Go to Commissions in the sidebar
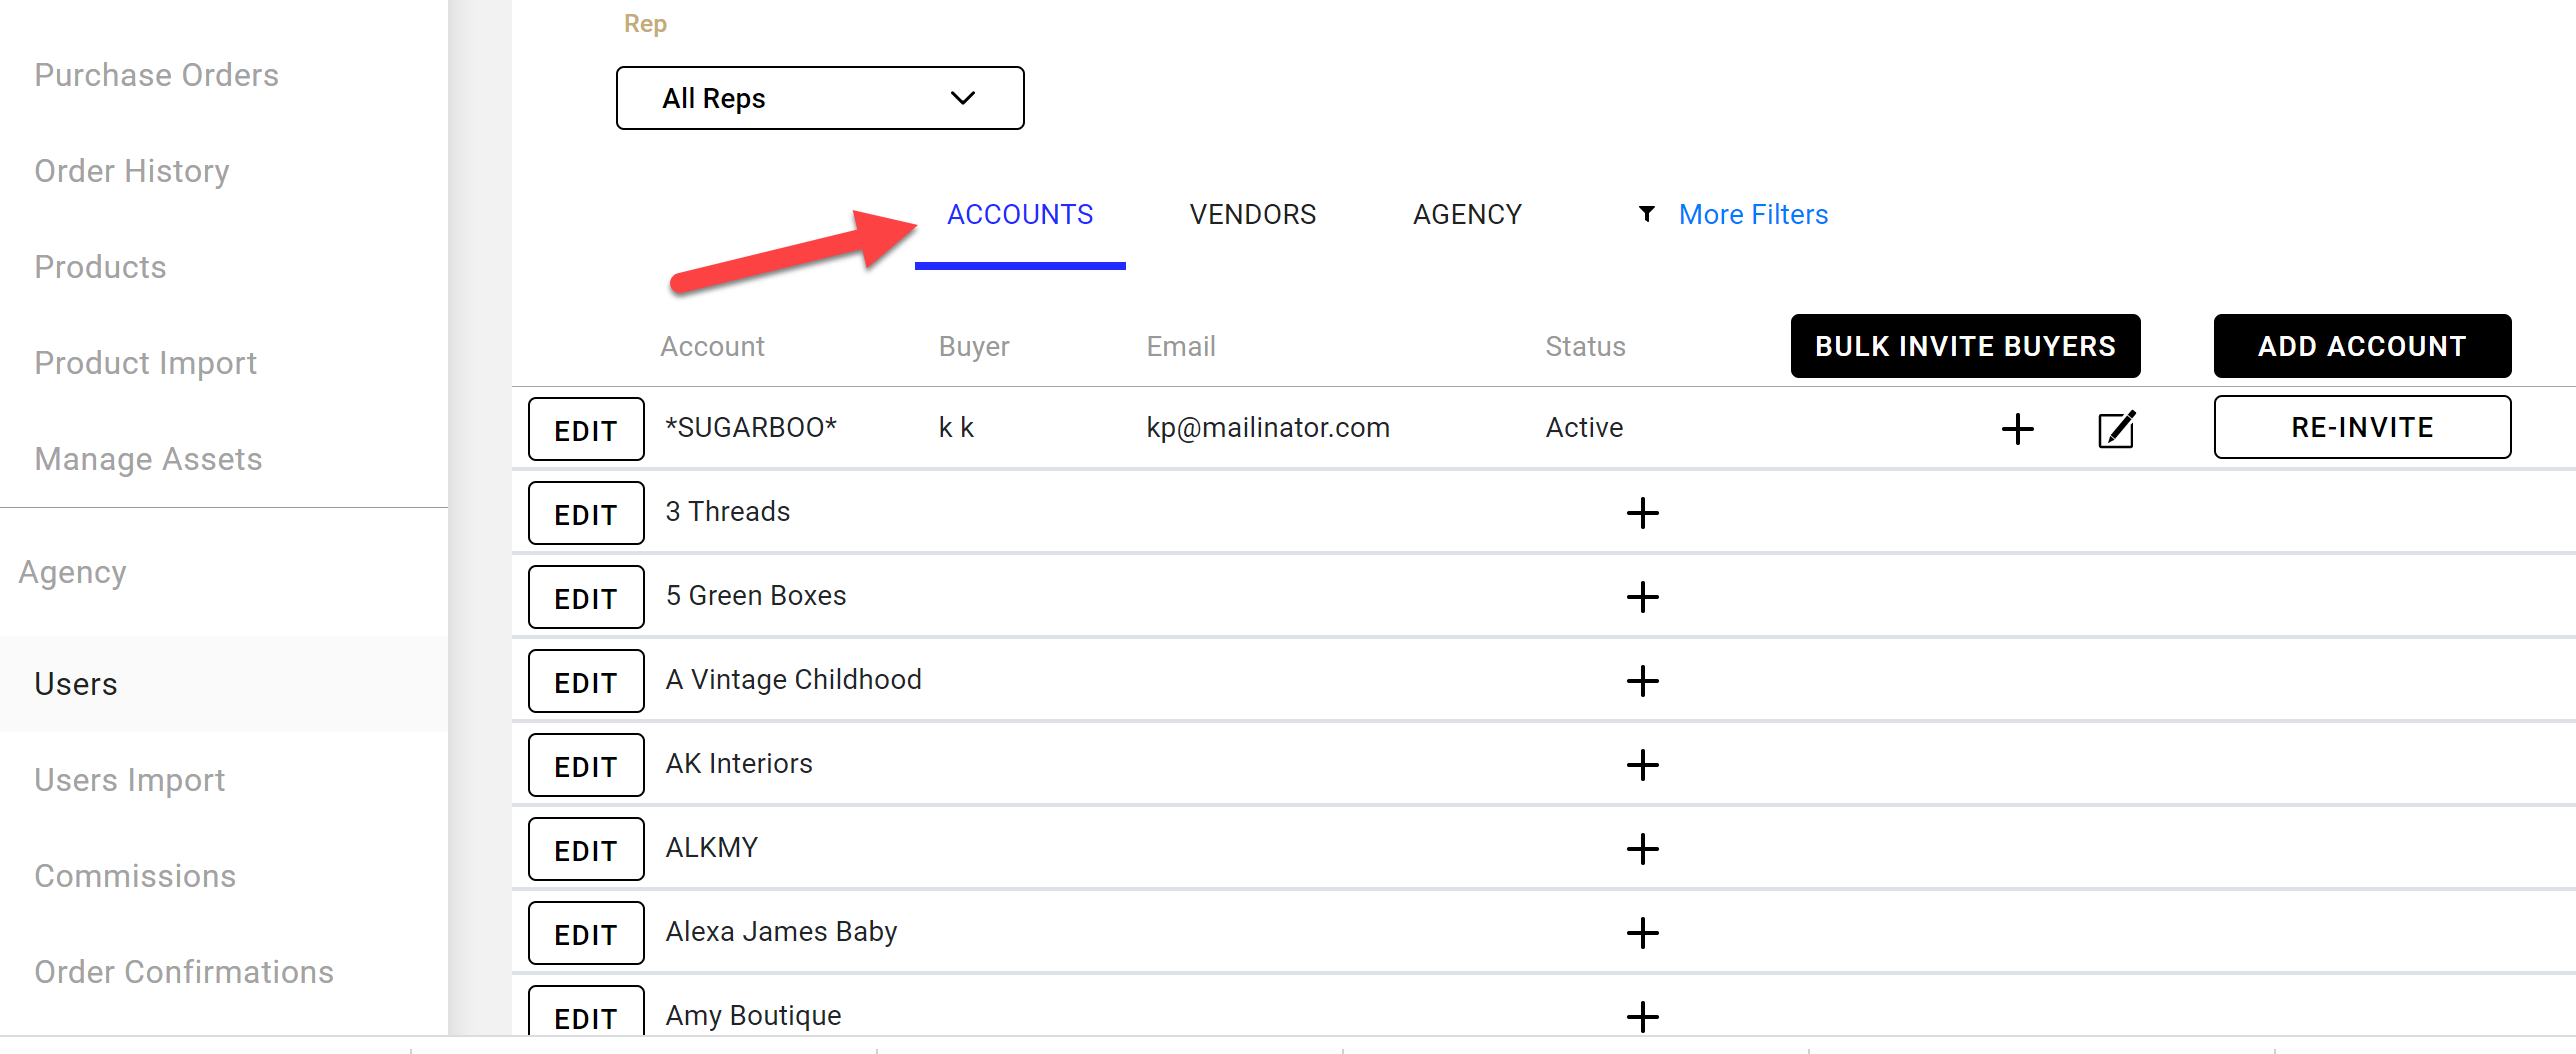Viewport: 2576px width, 1054px height. pos(135,876)
